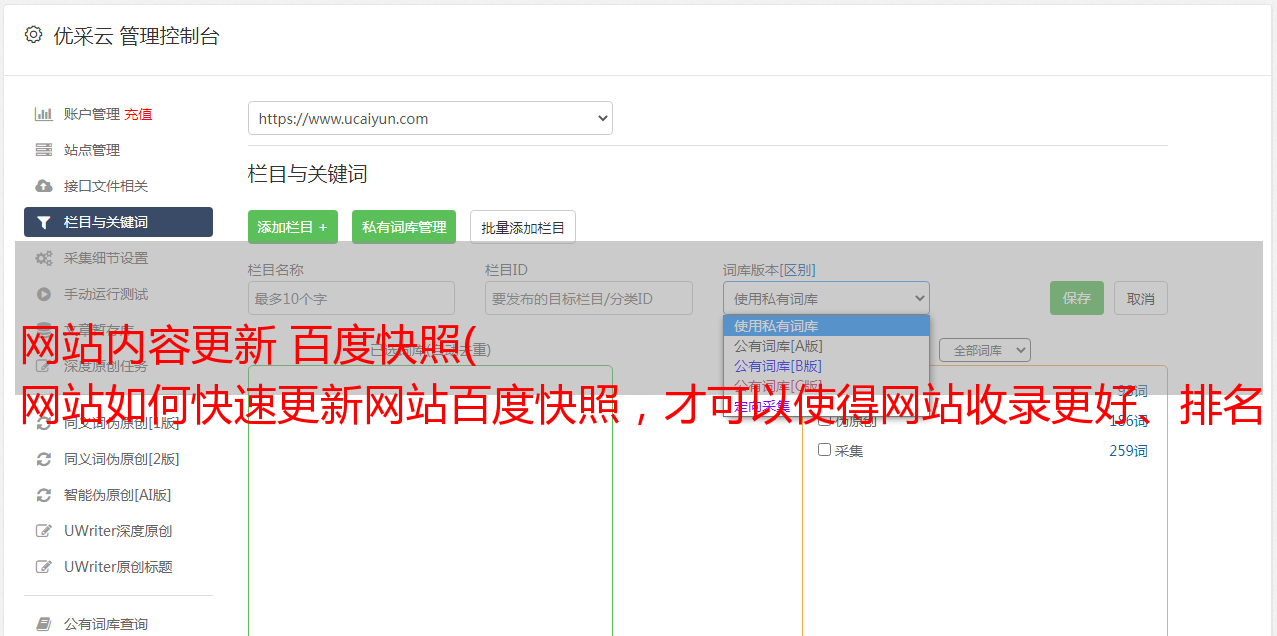
Task: Open 账户管理 in the sidebar
Action: pyautogui.click(x=91, y=114)
